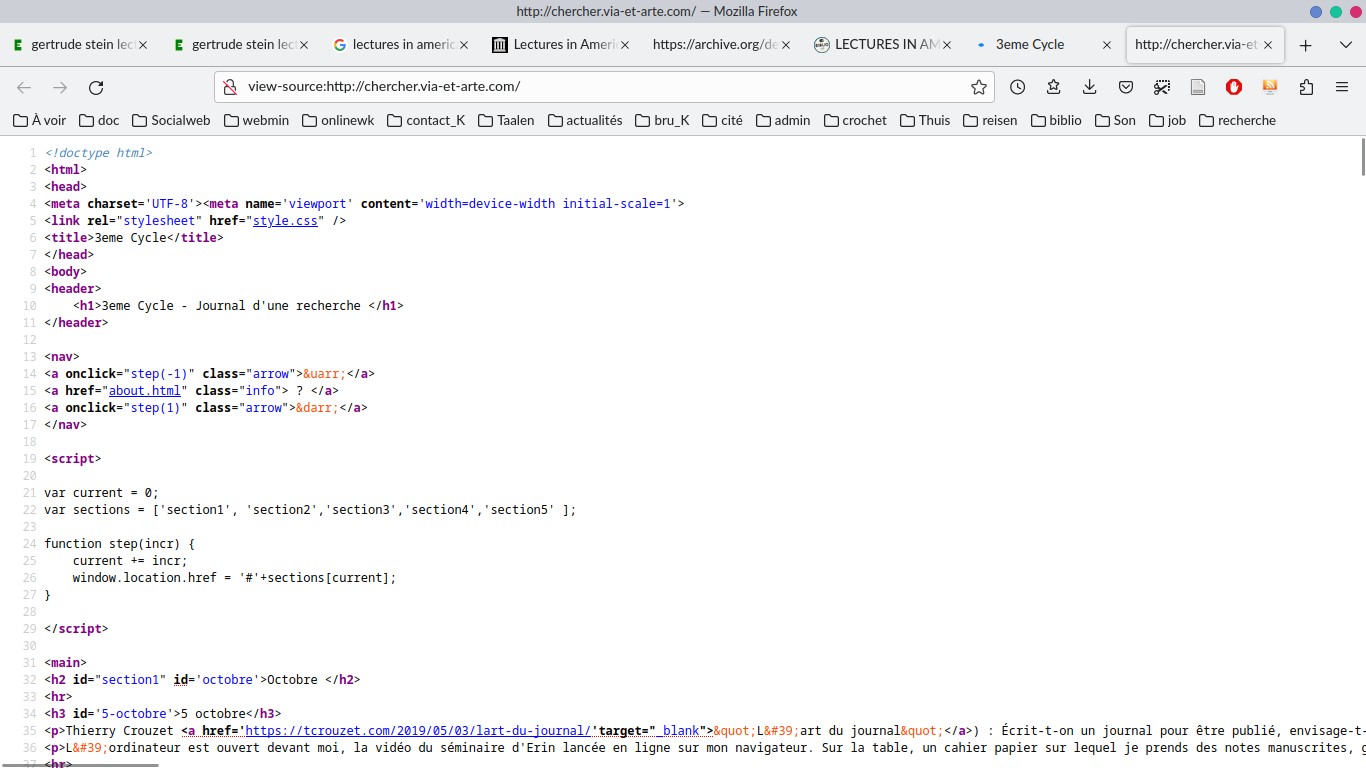Click the orange RSS feed icon
The width and height of the screenshot is (1366, 768).
1270,87
